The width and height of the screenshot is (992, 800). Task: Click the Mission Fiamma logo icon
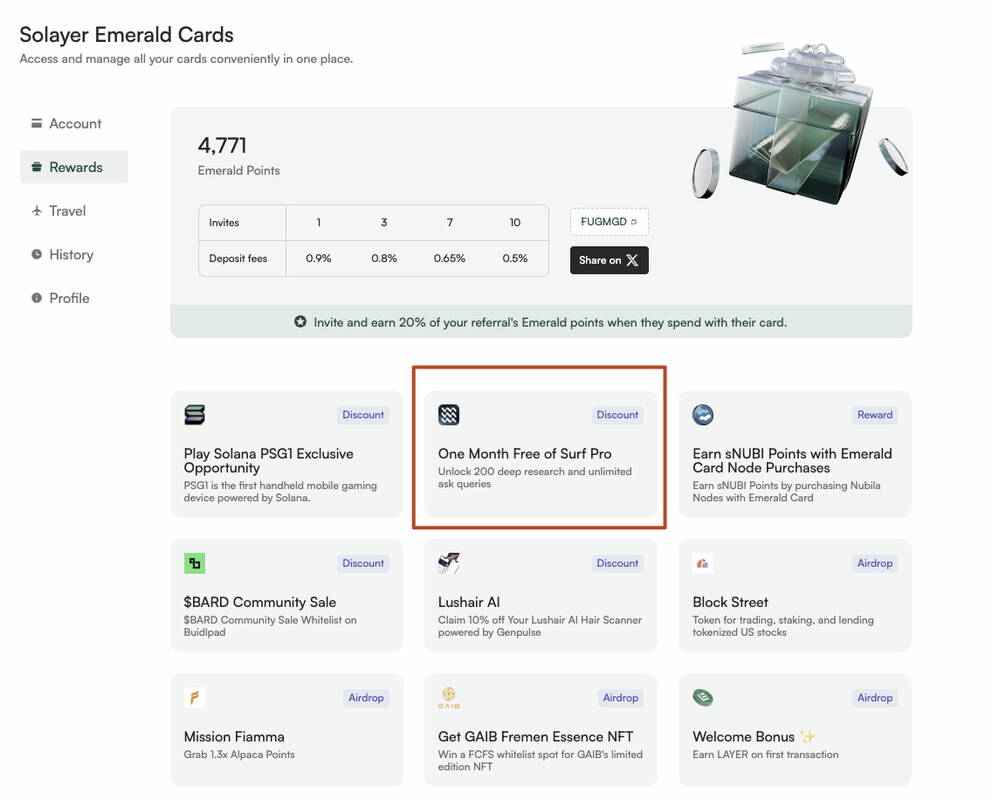tap(195, 697)
